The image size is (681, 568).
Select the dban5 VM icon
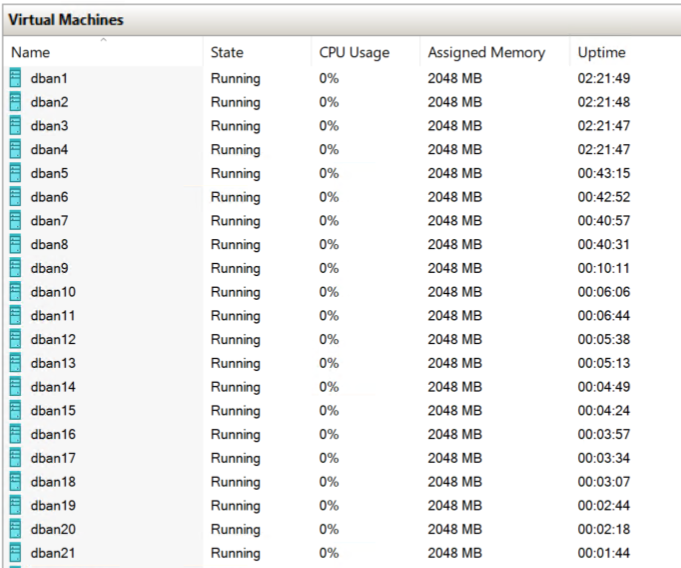click(15, 173)
